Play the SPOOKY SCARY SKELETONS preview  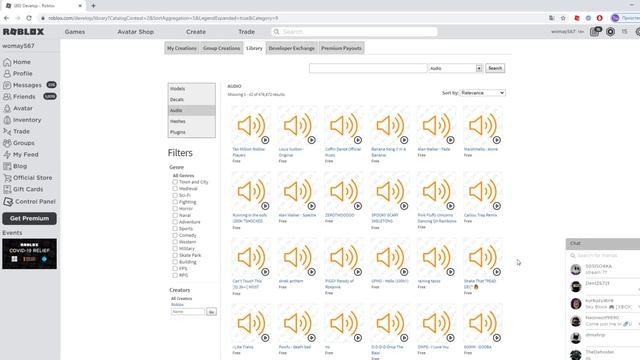click(x=404, y=206)
